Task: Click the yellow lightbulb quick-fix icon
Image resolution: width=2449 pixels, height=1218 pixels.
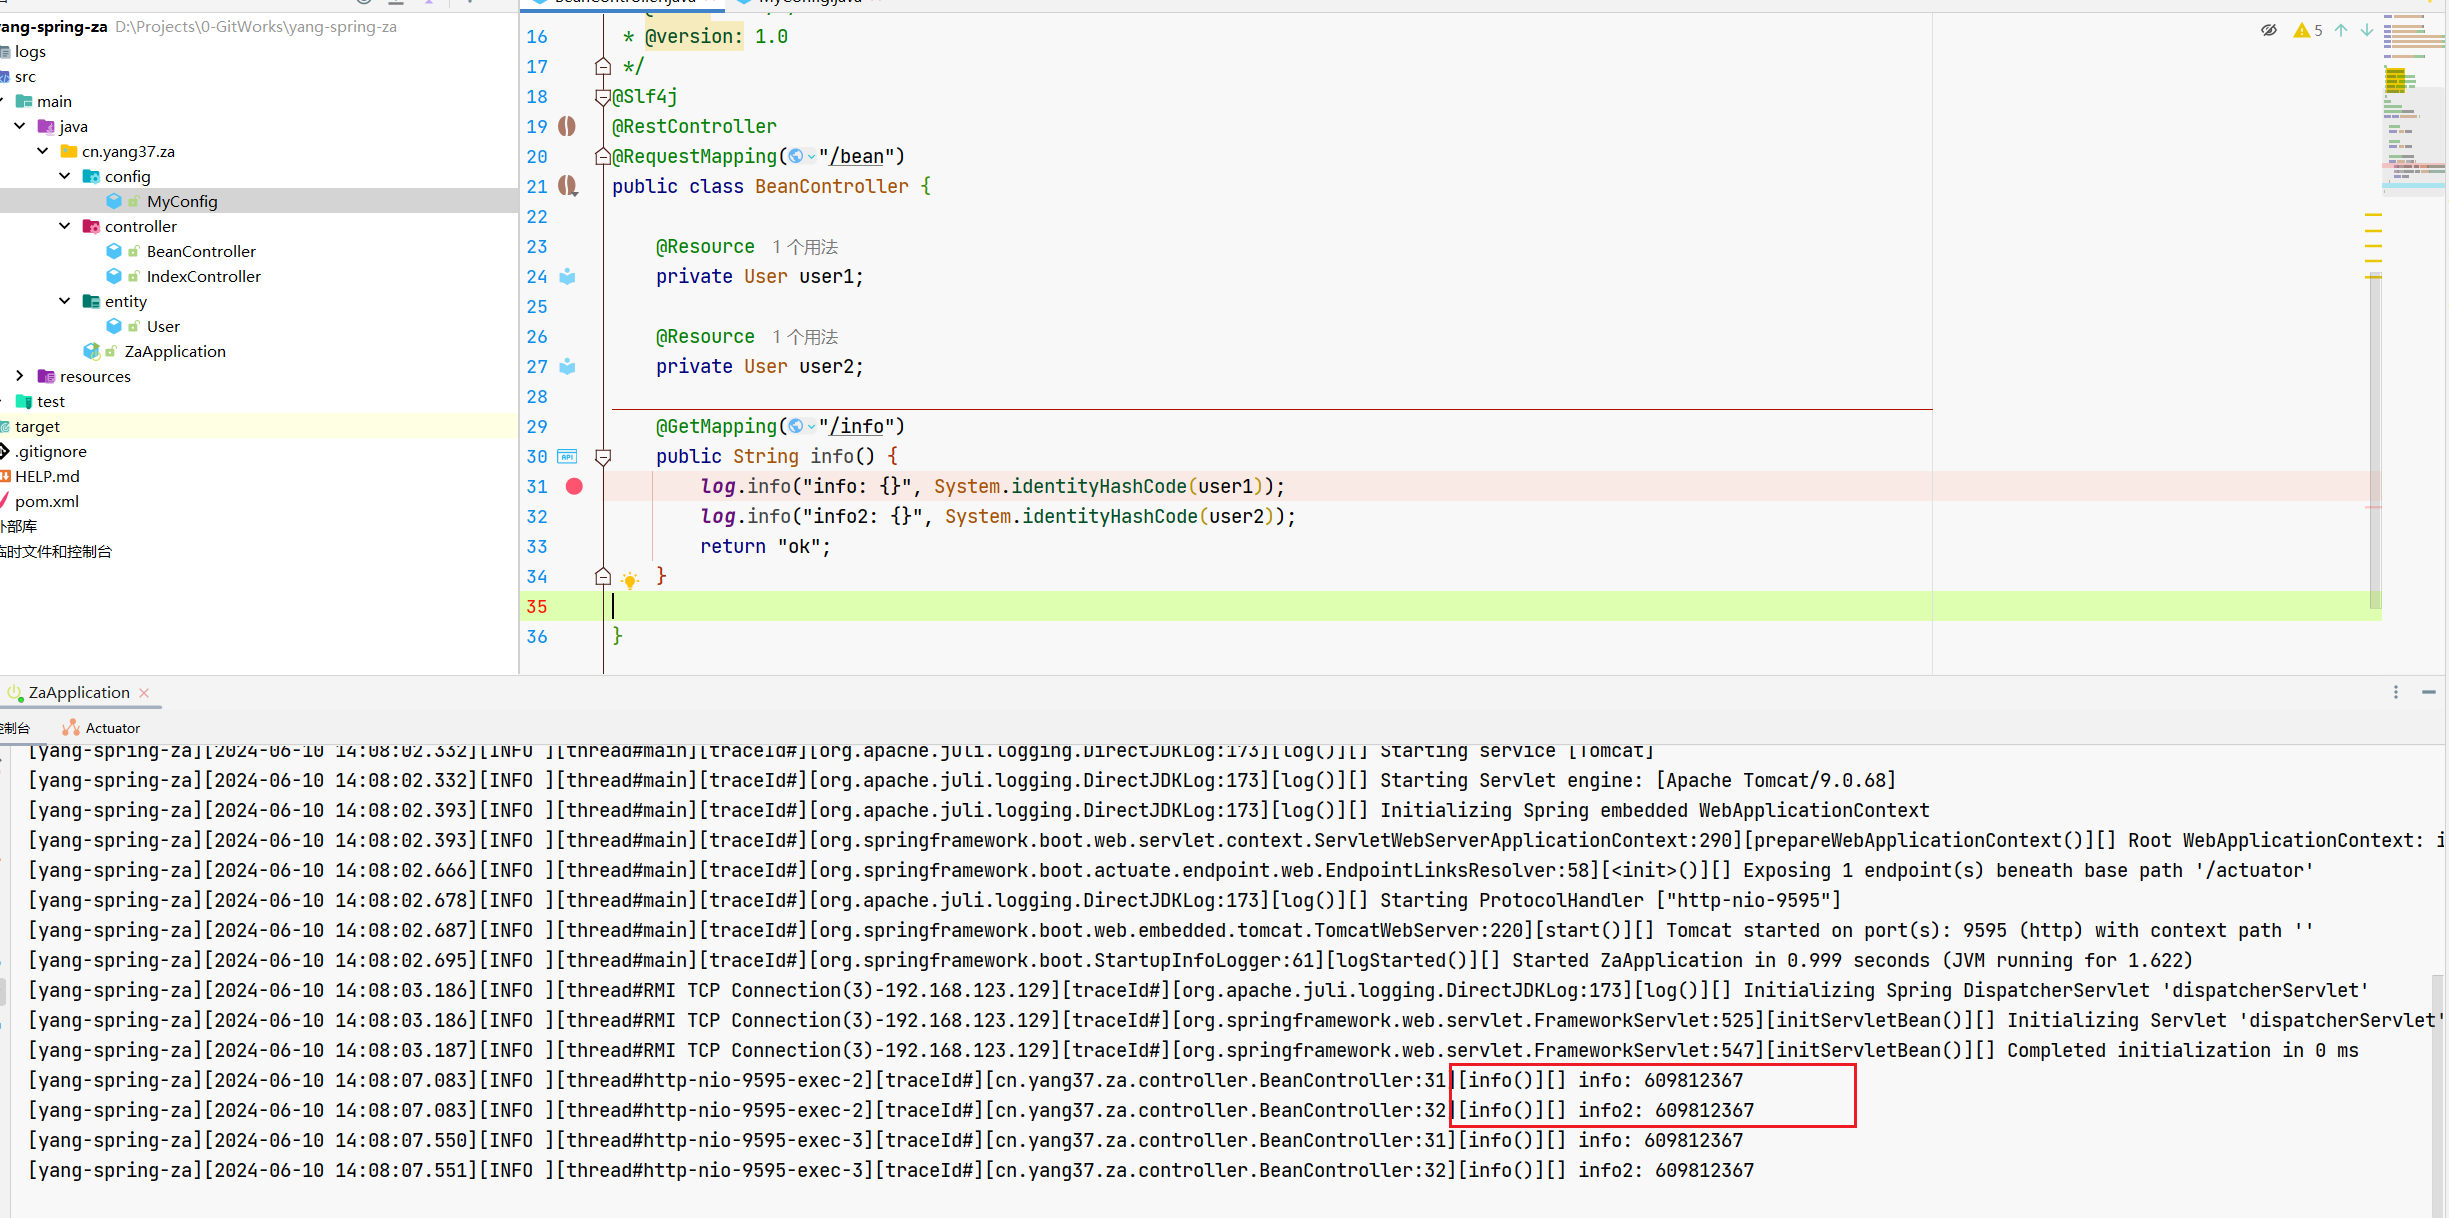Action: [x=630, y=579]
